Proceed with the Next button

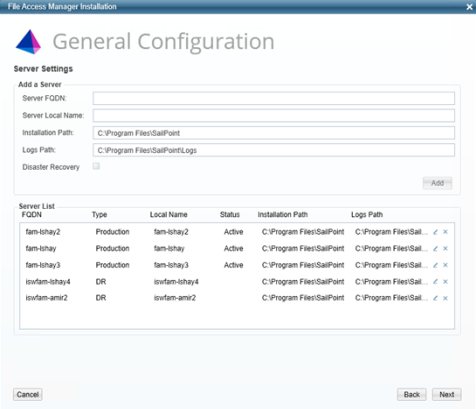pos(447,395)
